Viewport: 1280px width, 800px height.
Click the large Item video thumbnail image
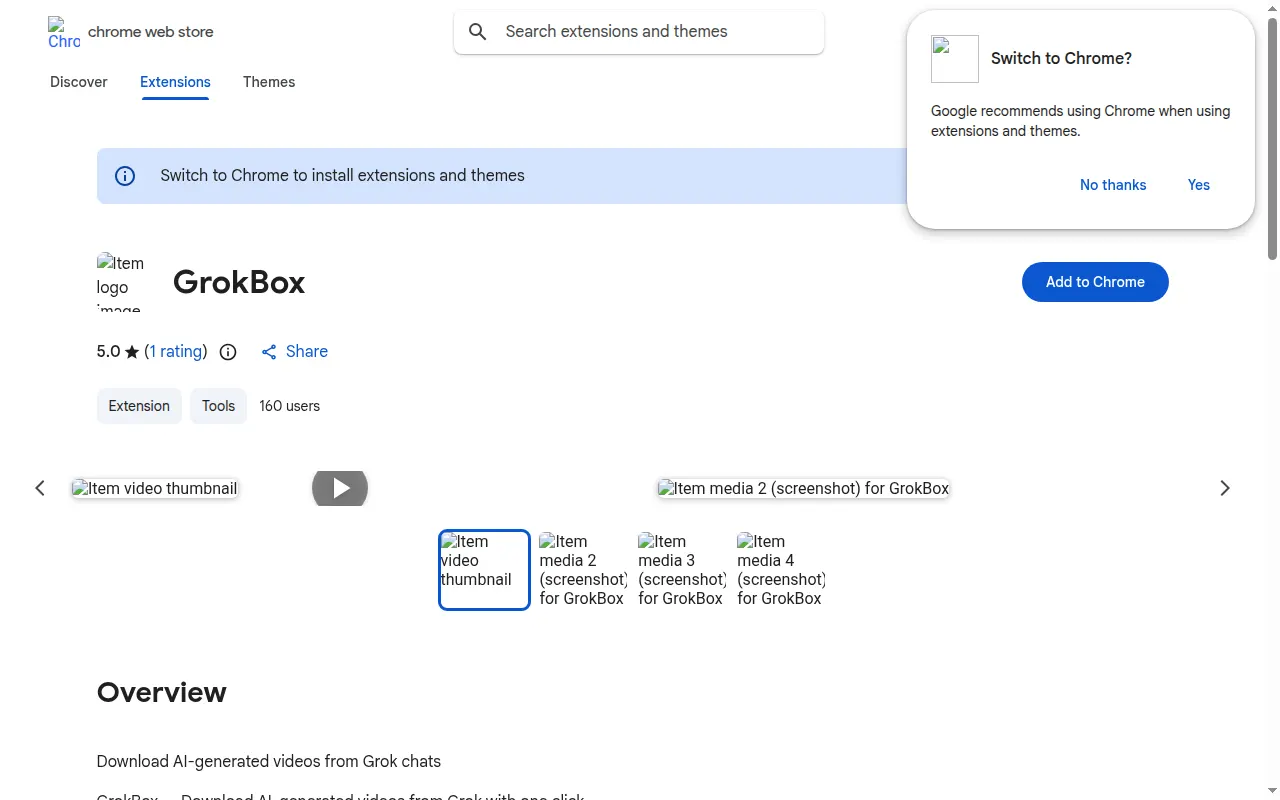pos(155,488)
